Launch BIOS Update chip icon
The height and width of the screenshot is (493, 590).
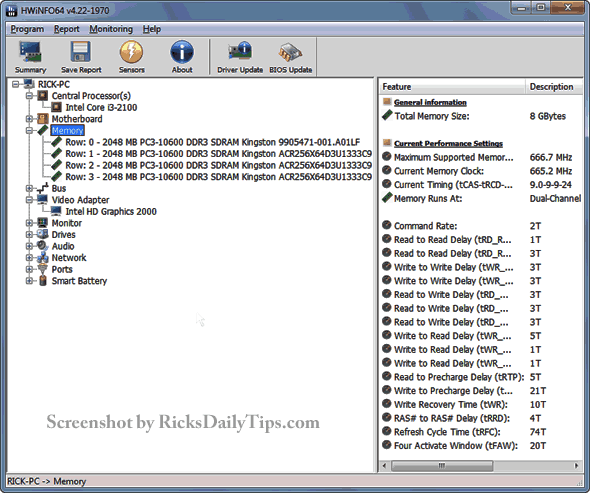(290, 52)
